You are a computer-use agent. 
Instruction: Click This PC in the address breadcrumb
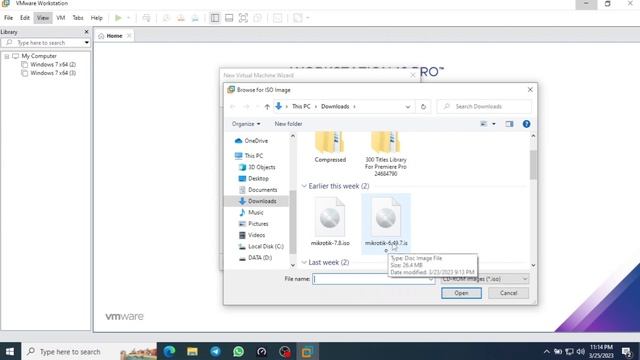tap(301, 107)
